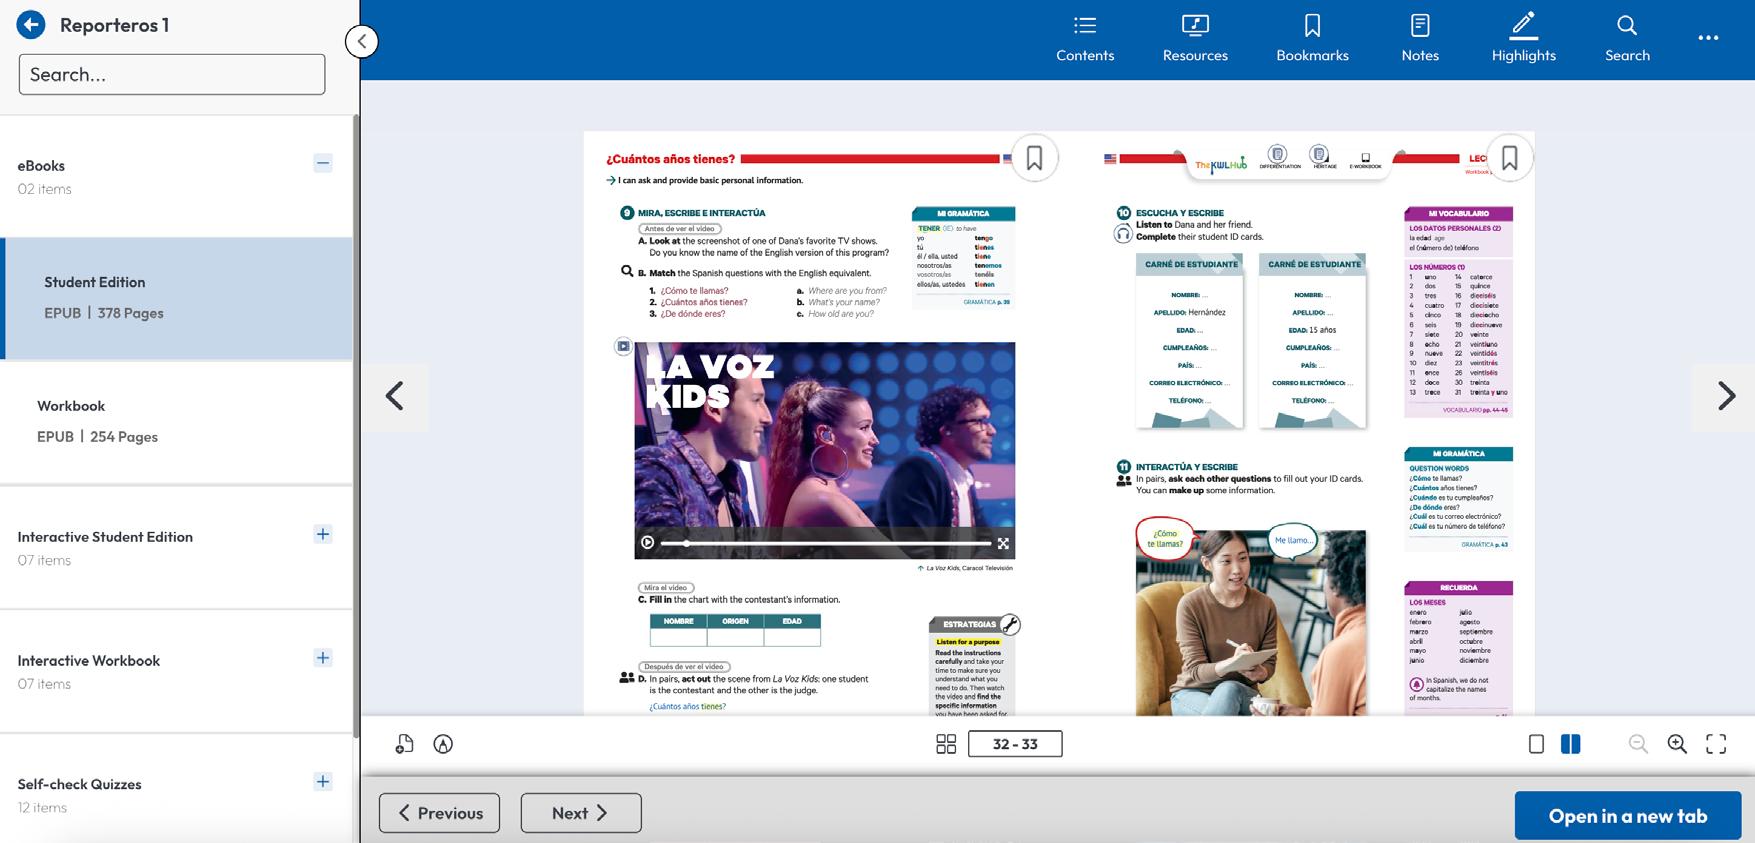This screenshot has height=843, width=1755.
Task: Show the Bookmarks panel
Action: point(1312,39)
